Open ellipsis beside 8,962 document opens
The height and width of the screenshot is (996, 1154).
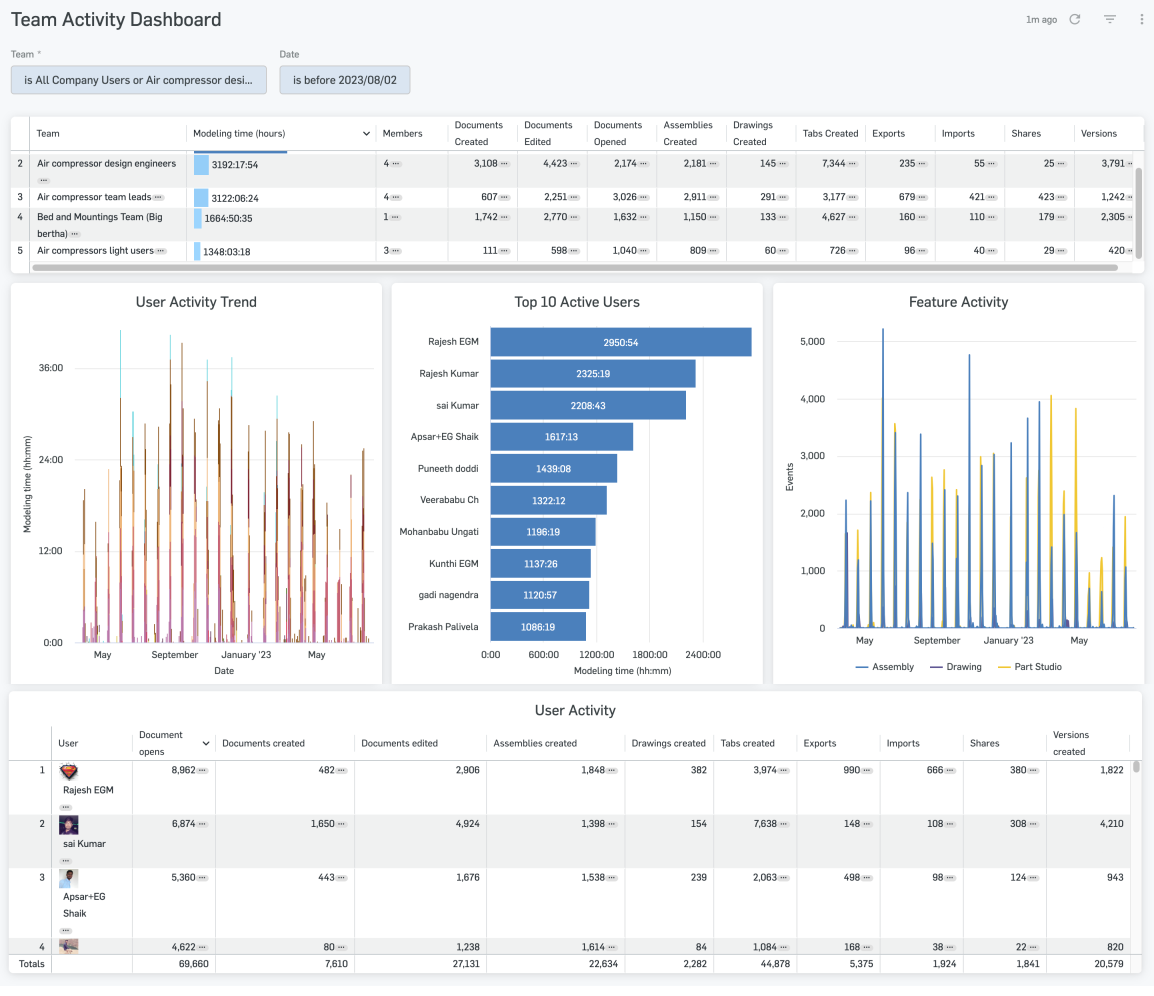(x=202, y=771)
